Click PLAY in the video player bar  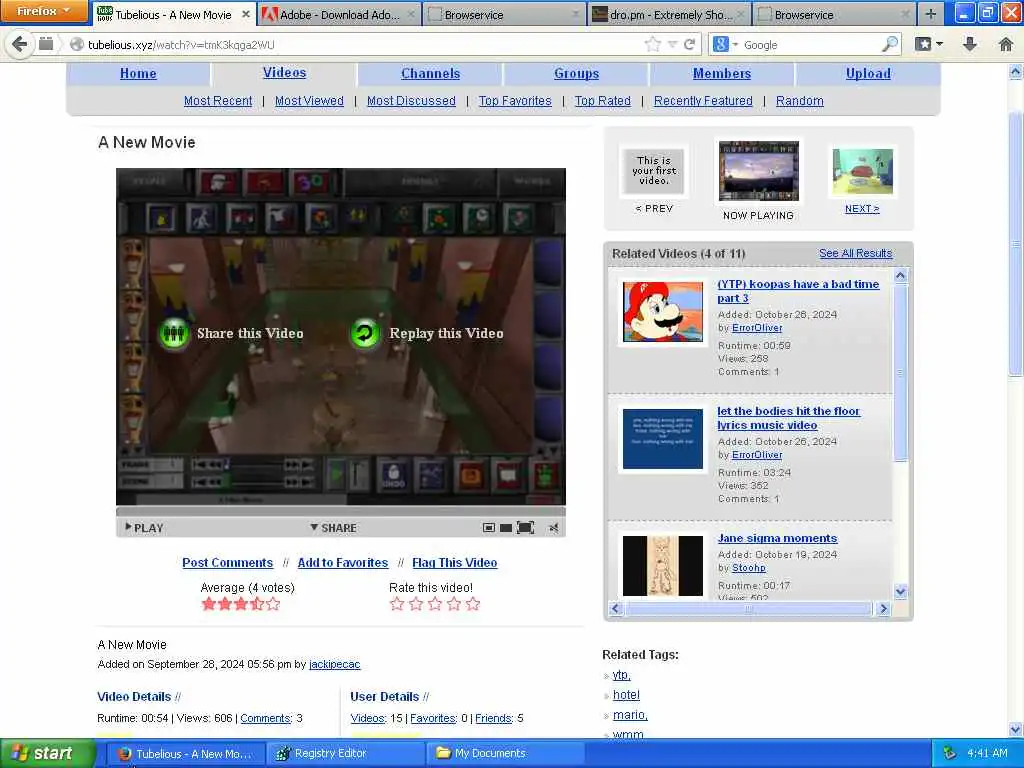(144, 528)
